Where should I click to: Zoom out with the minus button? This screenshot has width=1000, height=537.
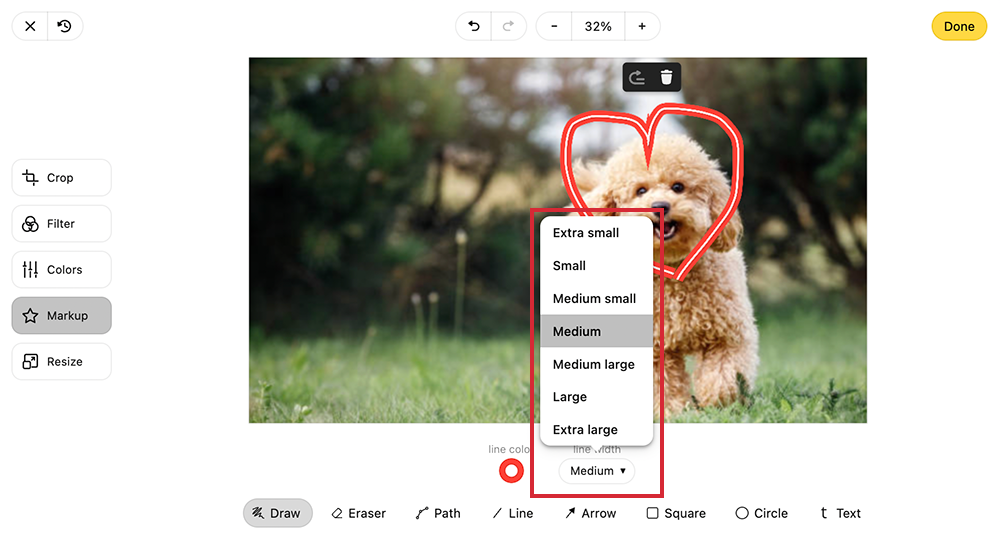coord(554,26)
